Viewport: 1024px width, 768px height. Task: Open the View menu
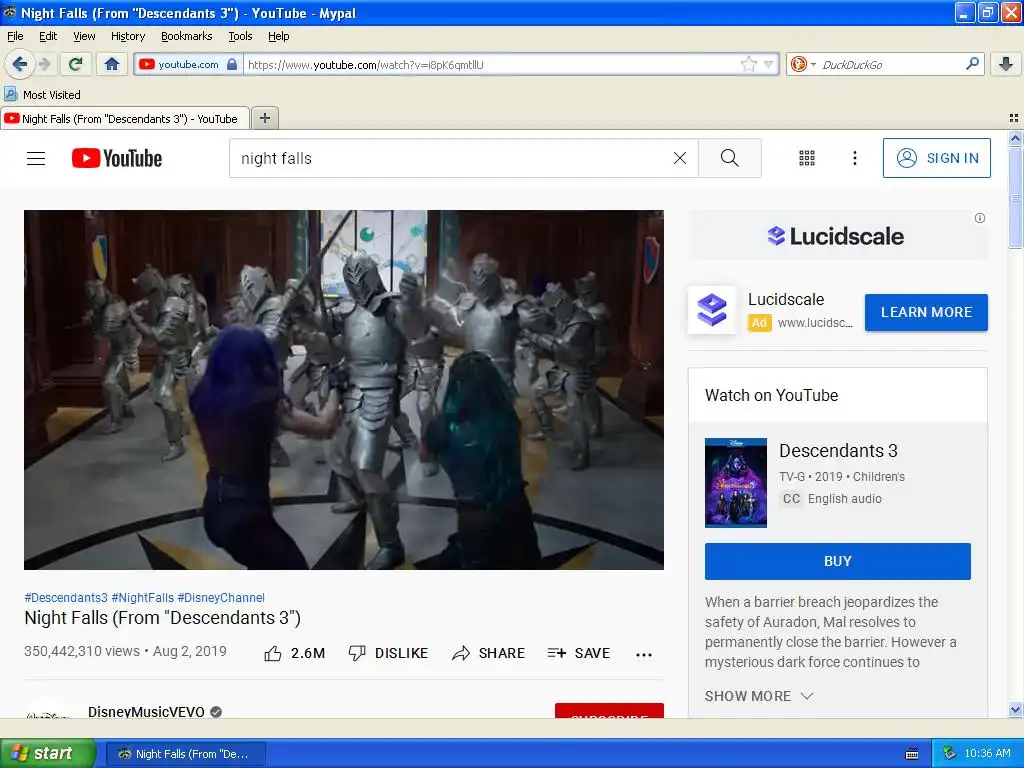84,36
